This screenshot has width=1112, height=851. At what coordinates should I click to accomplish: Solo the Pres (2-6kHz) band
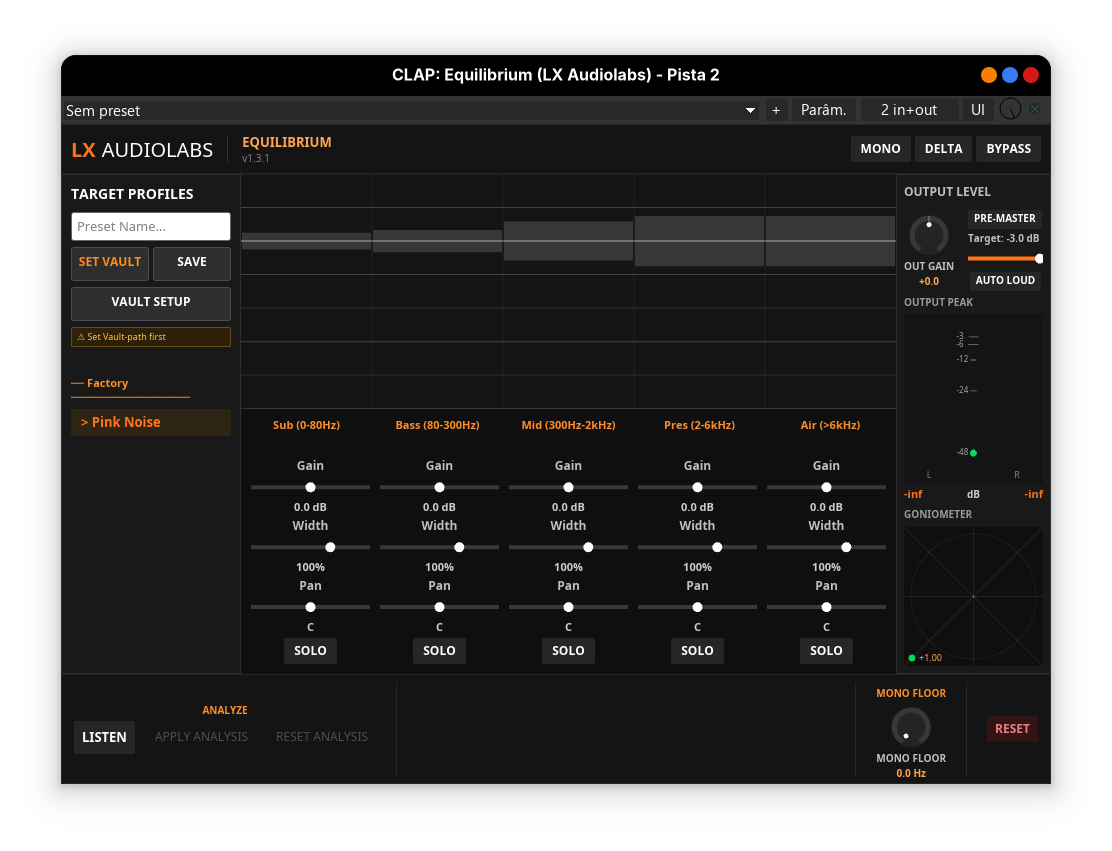click(697, 651)
